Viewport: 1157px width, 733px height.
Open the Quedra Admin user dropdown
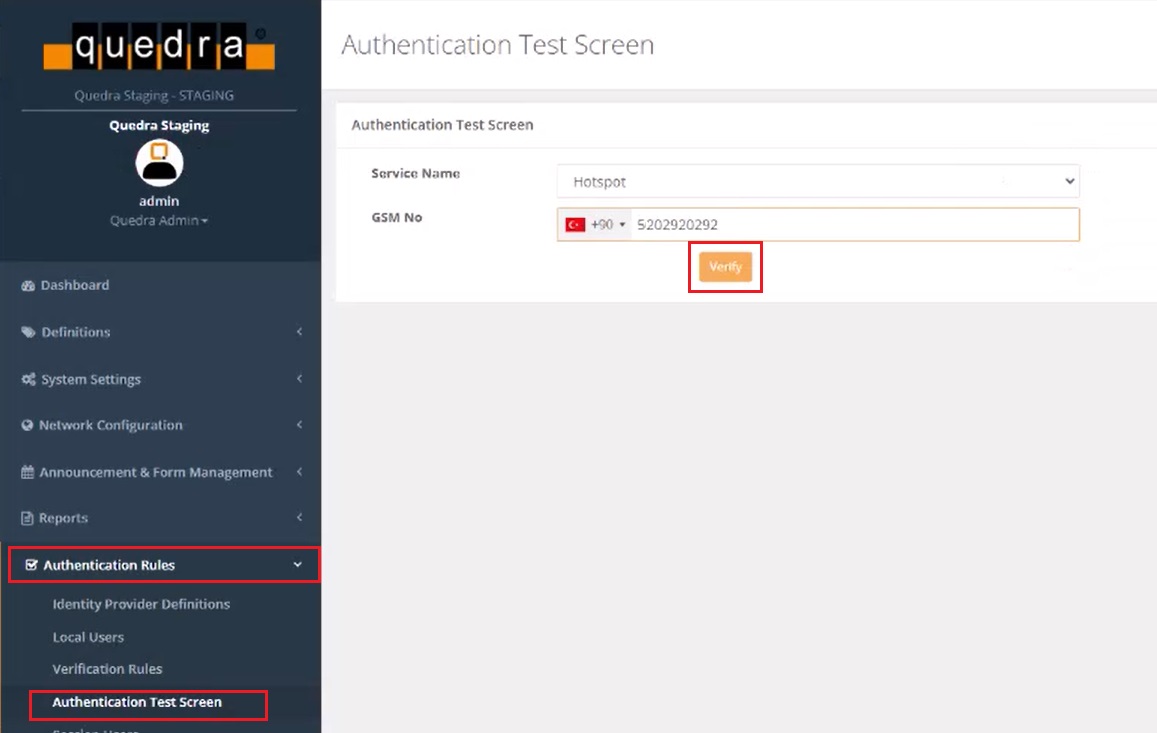tap(159, 221)
